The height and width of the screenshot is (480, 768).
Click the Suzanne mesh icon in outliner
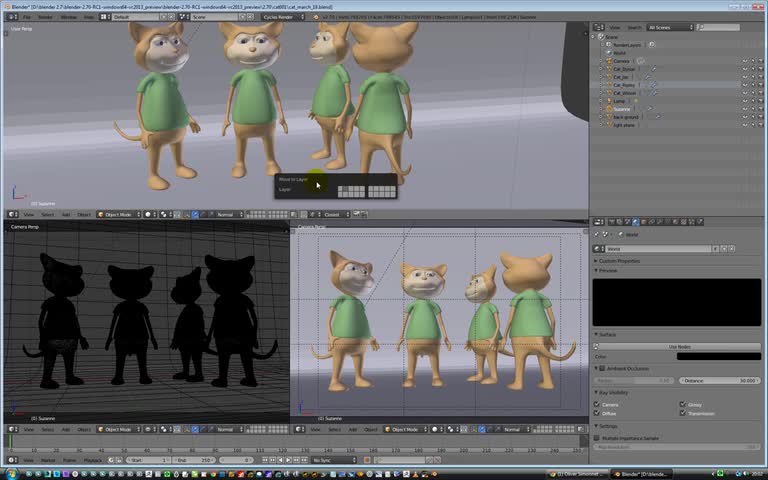pos(609,109)
